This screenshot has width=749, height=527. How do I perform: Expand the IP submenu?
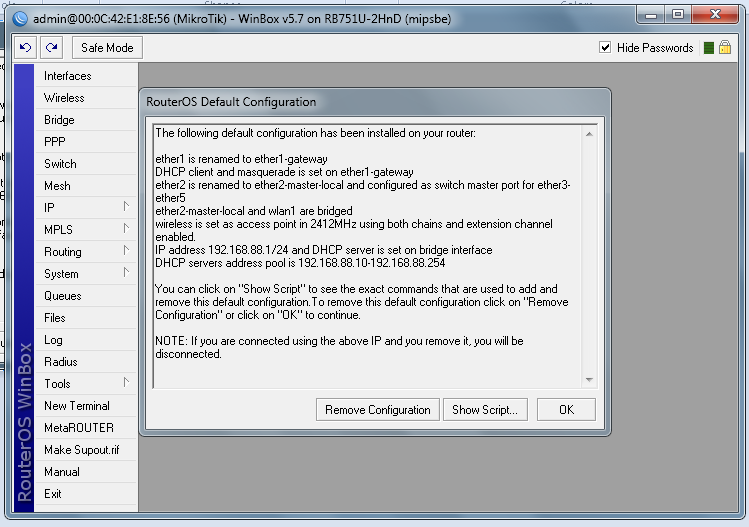86,208
